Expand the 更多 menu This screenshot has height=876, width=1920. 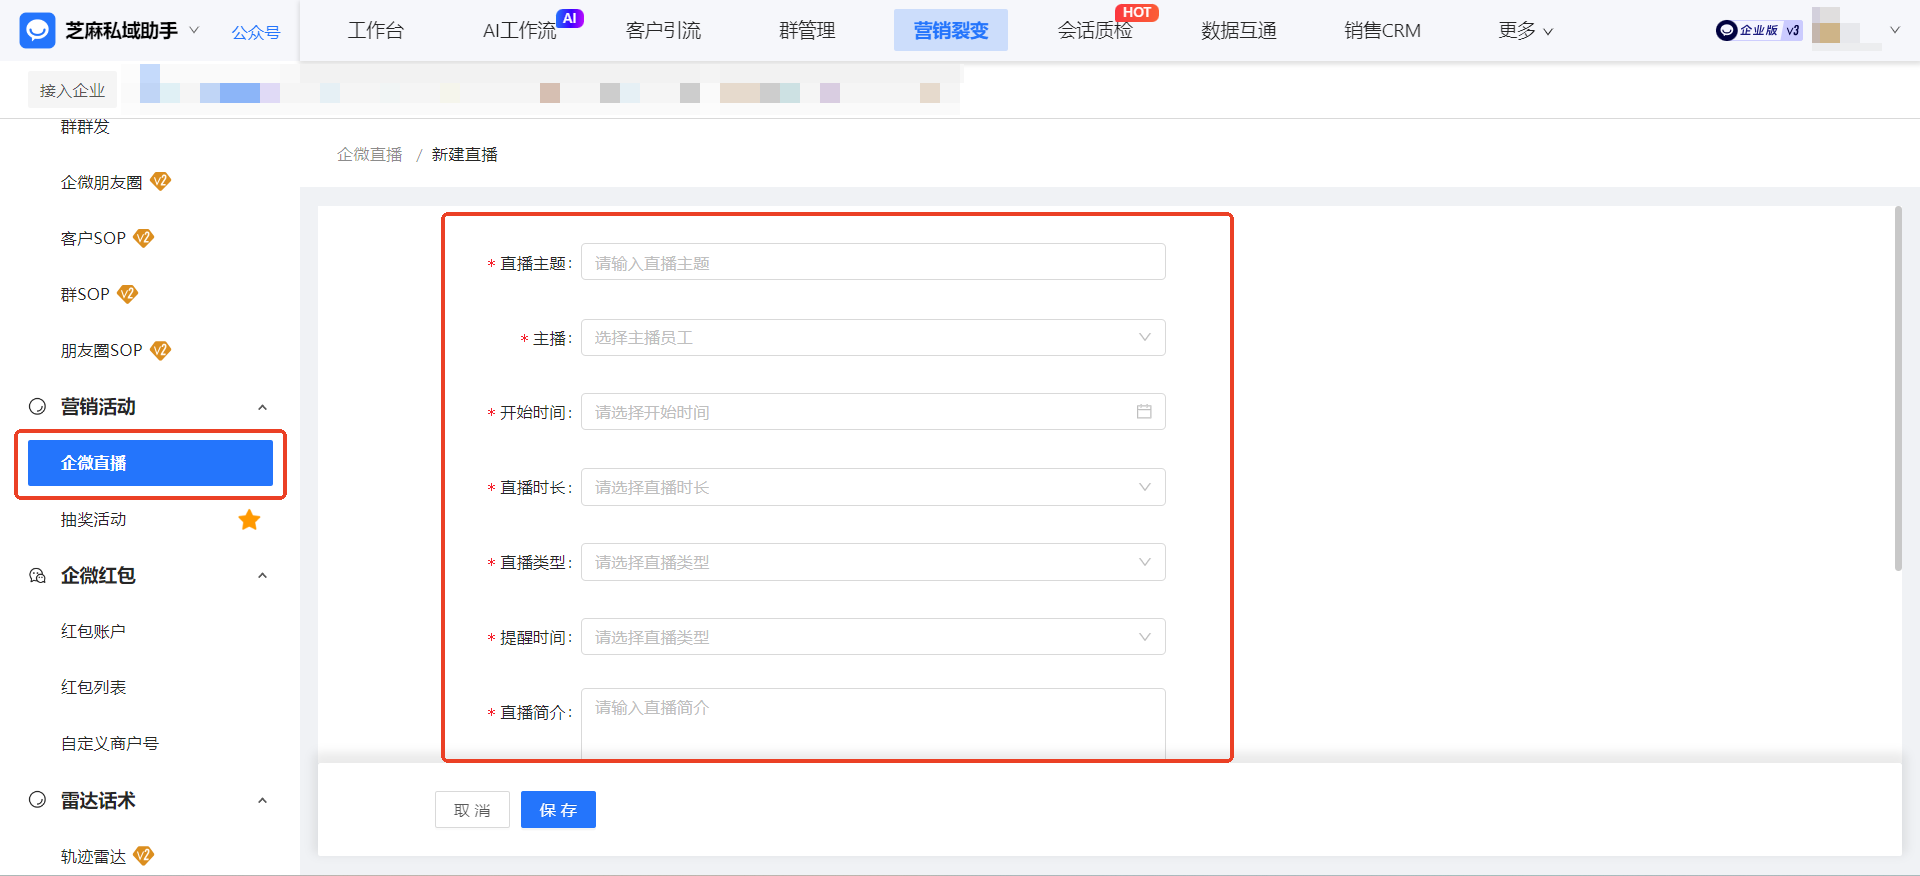tap(1525, 31)
